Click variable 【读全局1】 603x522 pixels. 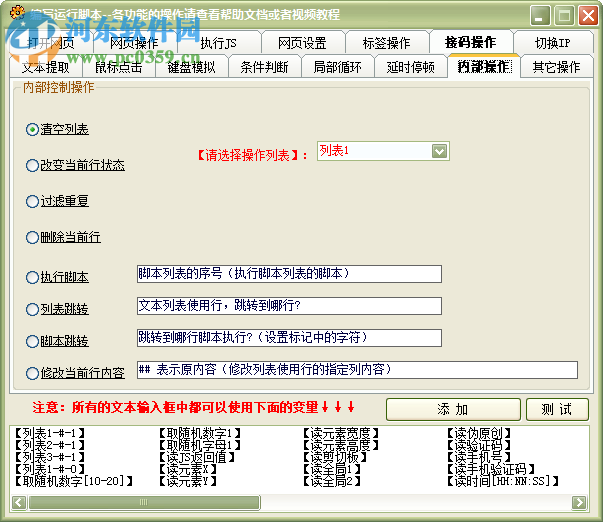coord(332,469)
